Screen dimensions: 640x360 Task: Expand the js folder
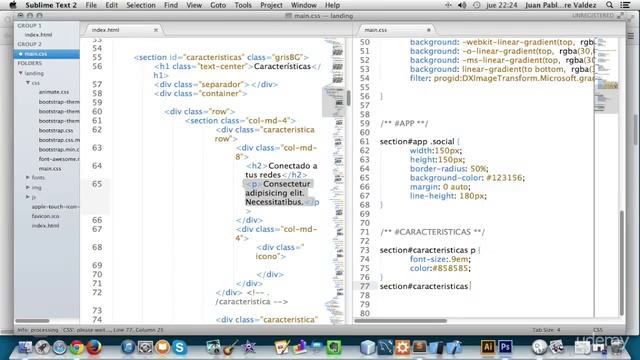tap(28, 197)
